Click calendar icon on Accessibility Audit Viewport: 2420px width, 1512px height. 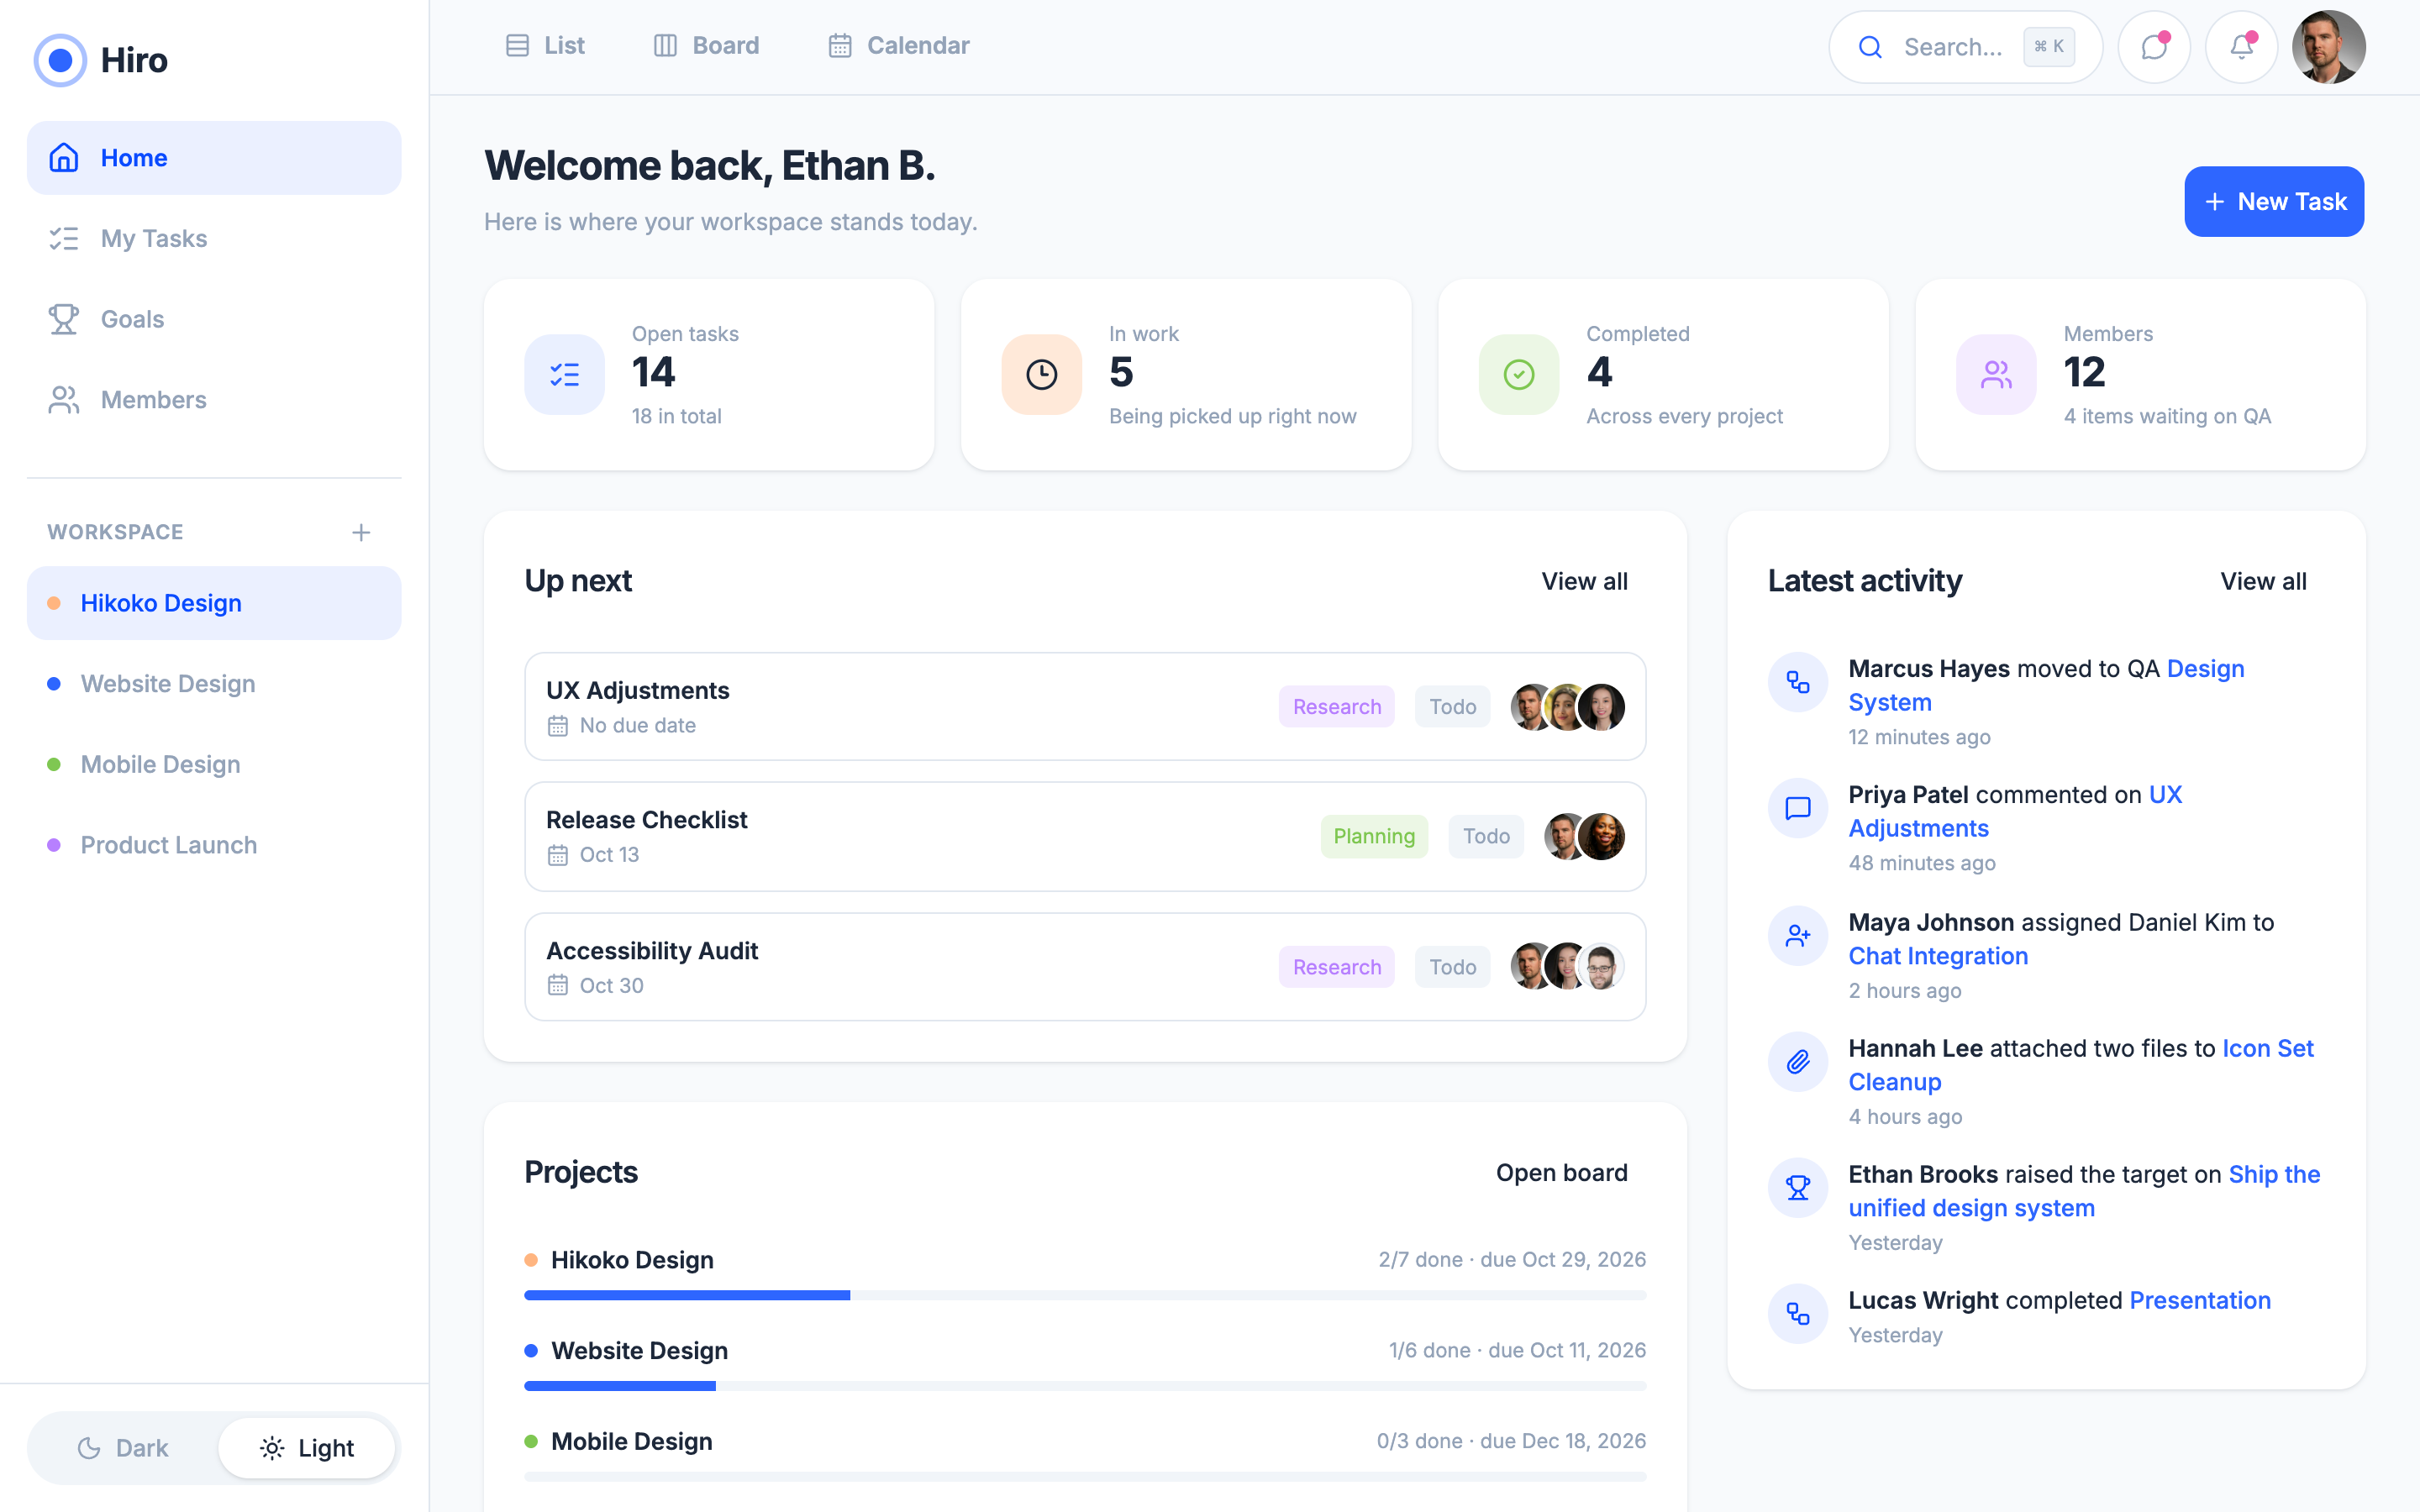tap(558, 985)
